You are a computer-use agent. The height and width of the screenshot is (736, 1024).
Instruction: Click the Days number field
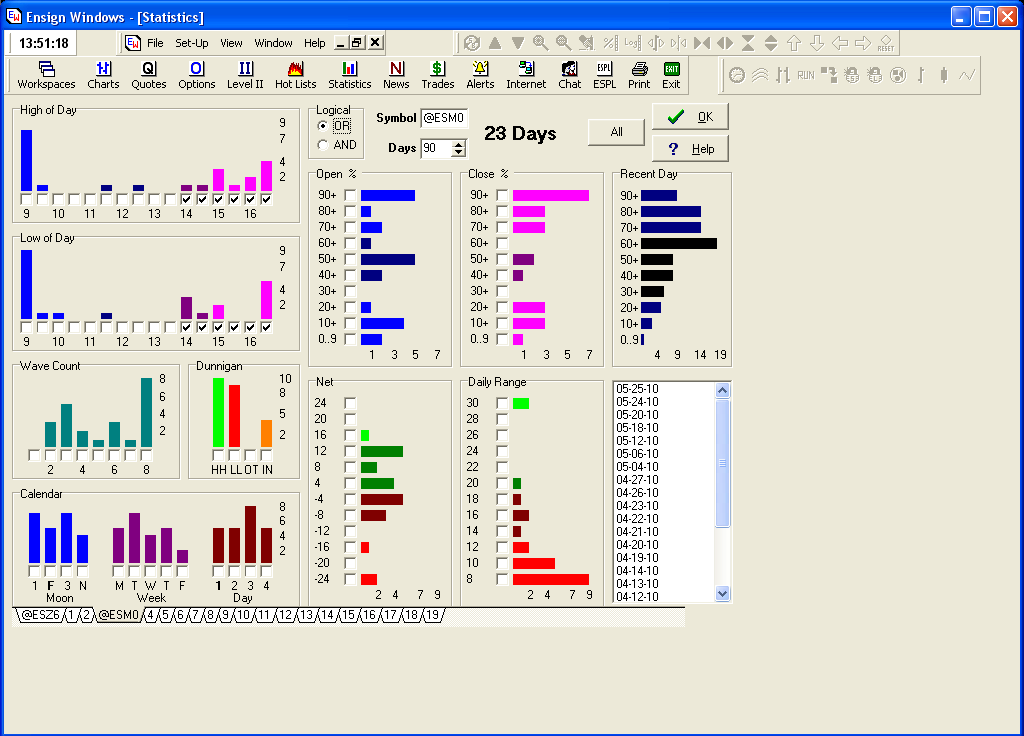[x=437, y=148]
